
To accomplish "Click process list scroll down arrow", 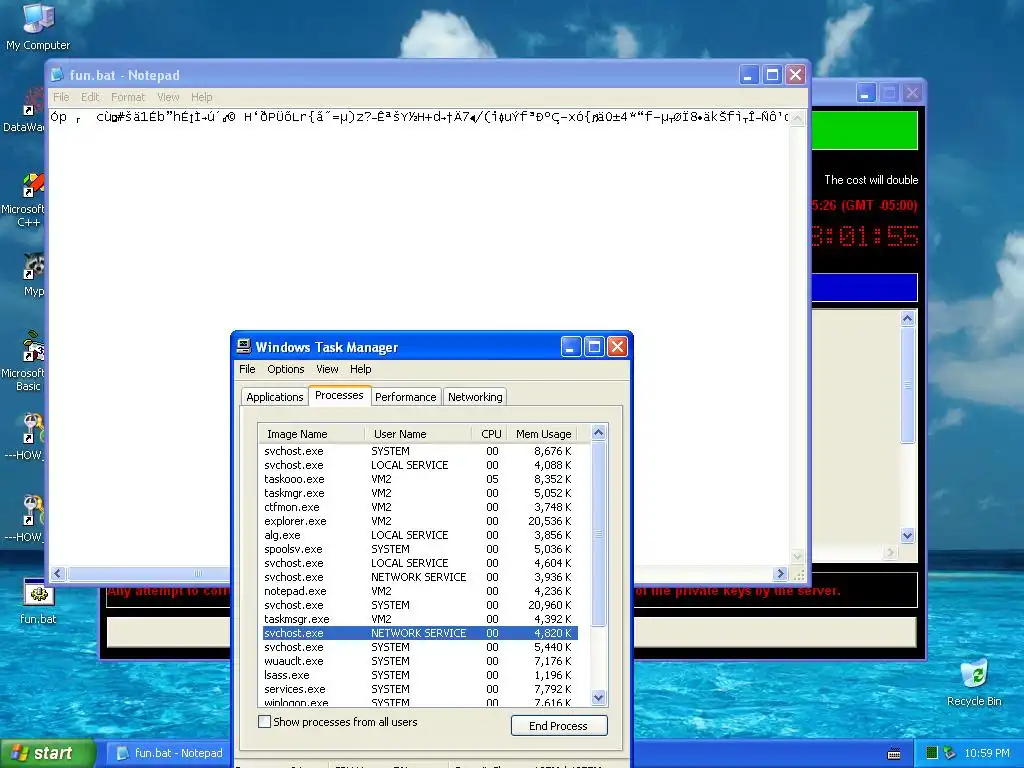I will click(x=598, y=697).
